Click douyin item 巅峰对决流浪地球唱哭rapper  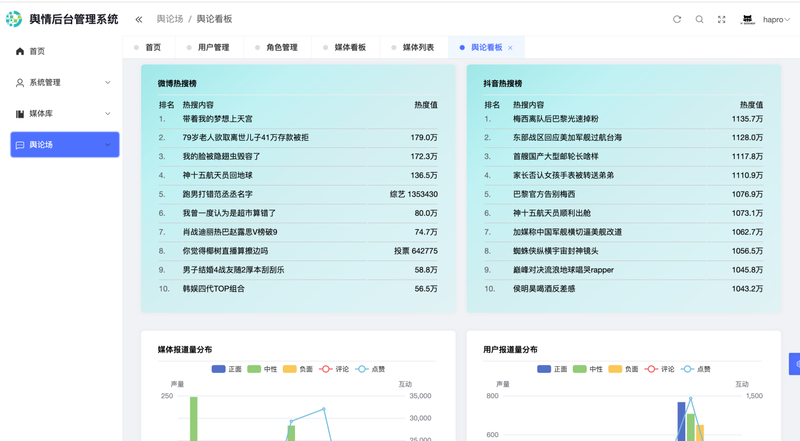[563, 270]
